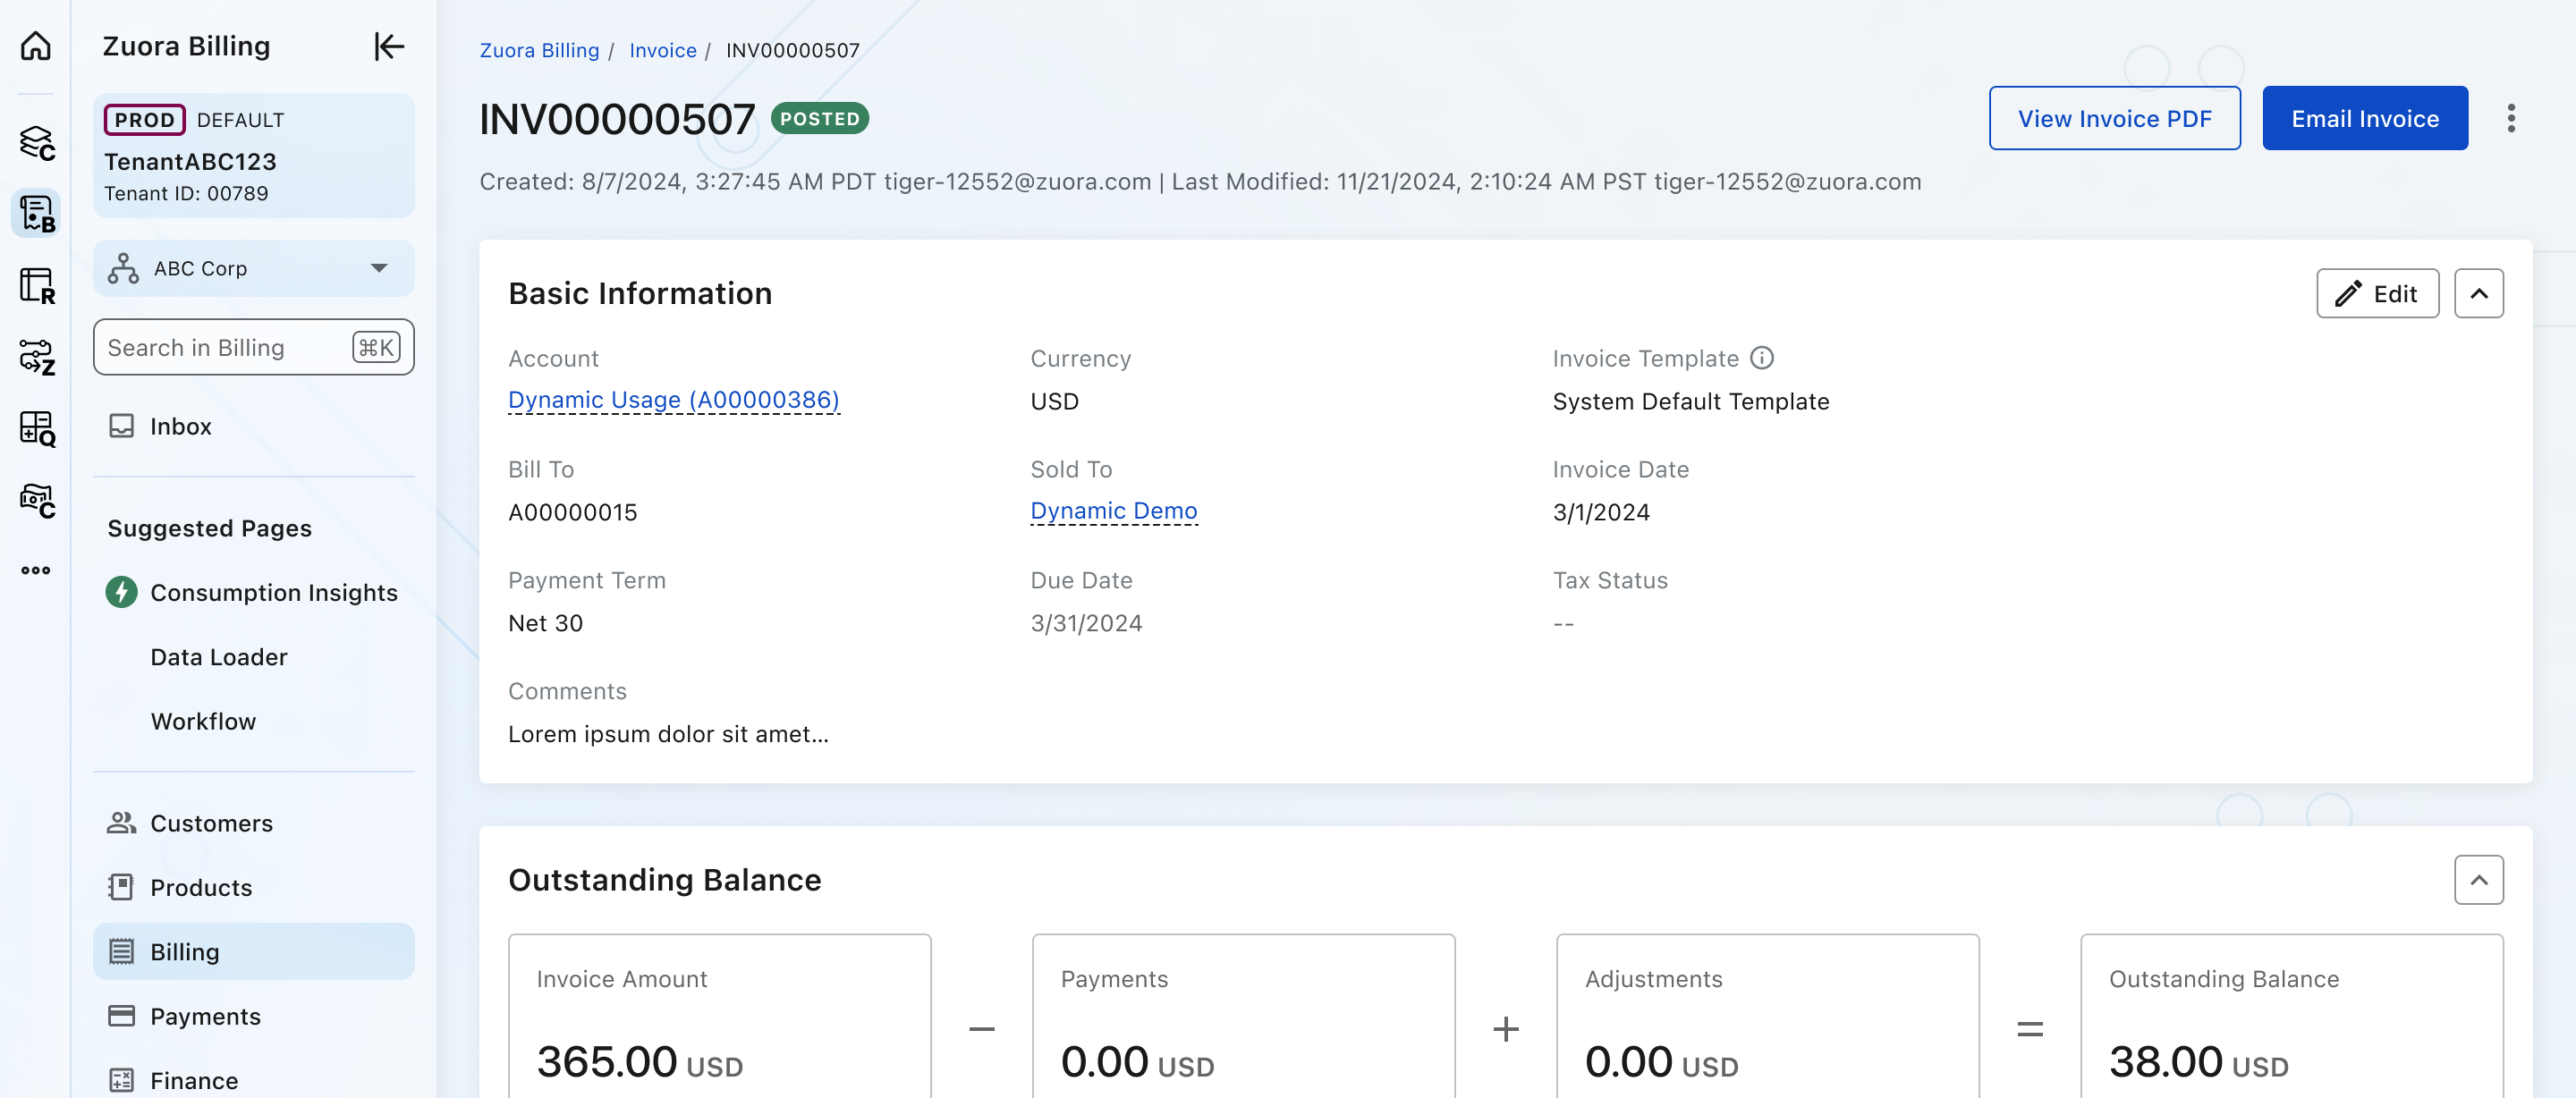Open the Zuora Billing app icon in rail
The width and height of the screenshot is (2576, 1098).
pos(36,213)
